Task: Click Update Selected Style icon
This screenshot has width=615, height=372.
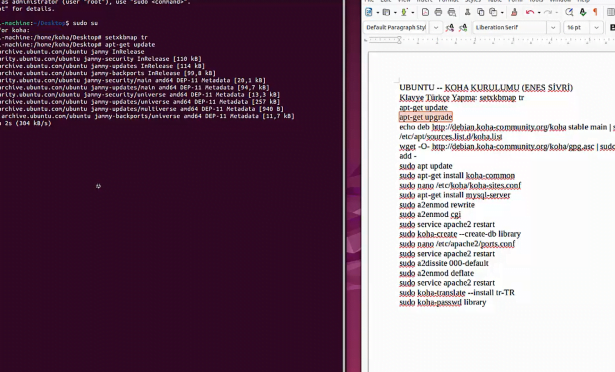Action: point(450,27)
